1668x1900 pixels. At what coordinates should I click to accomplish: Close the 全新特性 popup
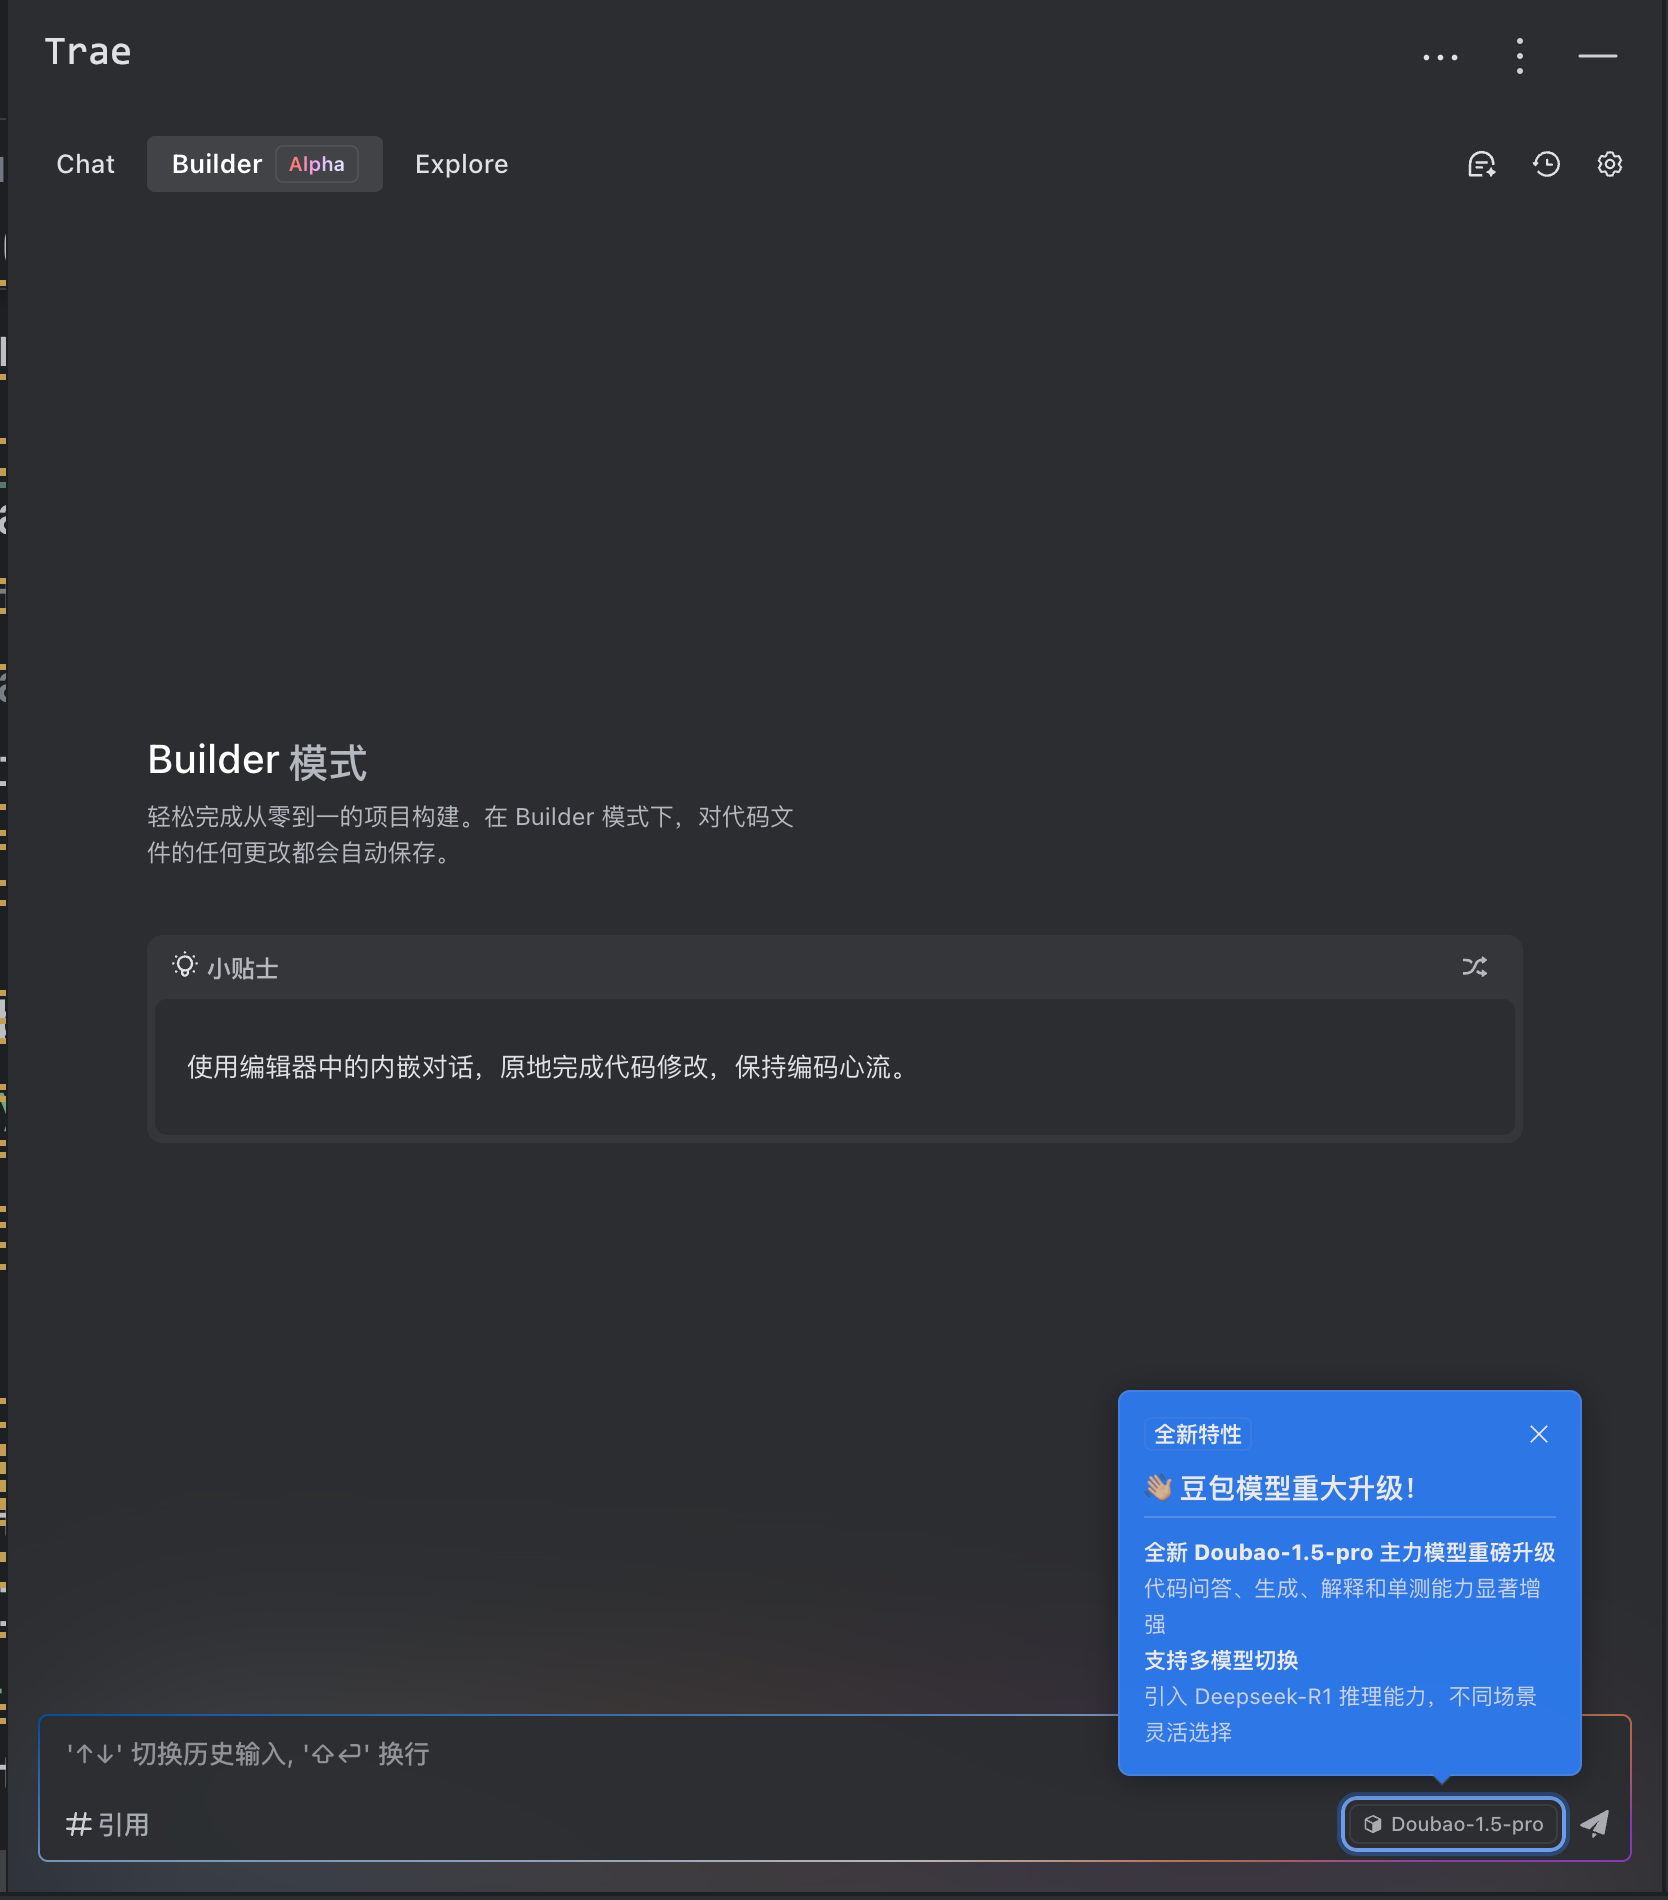[x=1539, y=1434]
